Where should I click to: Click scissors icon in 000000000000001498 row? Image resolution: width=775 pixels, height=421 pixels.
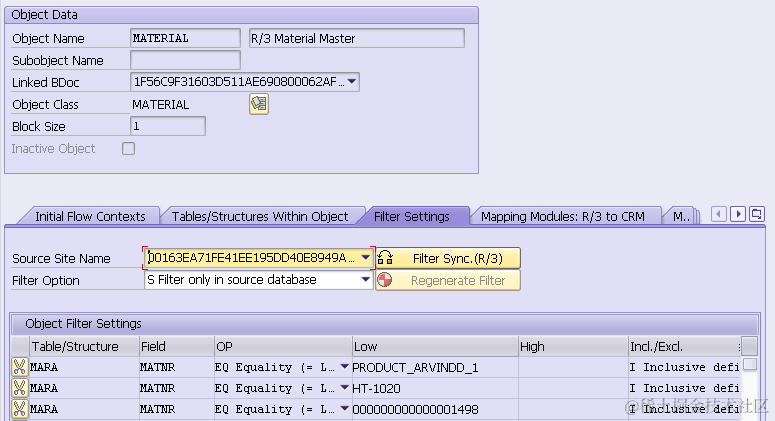tap(19, 409)
